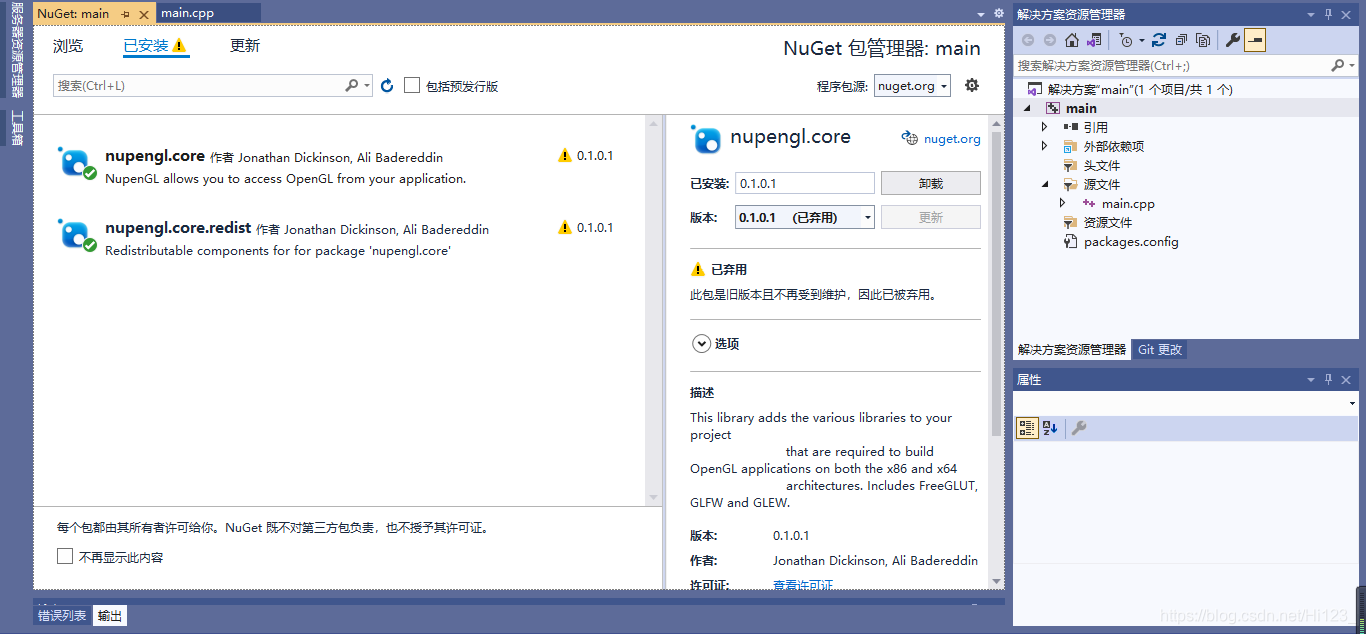Click the Alphabetical sort icon in Properties panel
The image size is (1366, 634).
tap(1050, 428)
